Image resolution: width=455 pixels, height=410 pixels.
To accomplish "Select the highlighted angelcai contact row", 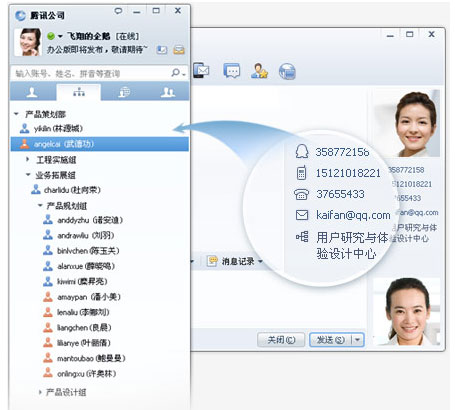I will pos(99,144).
